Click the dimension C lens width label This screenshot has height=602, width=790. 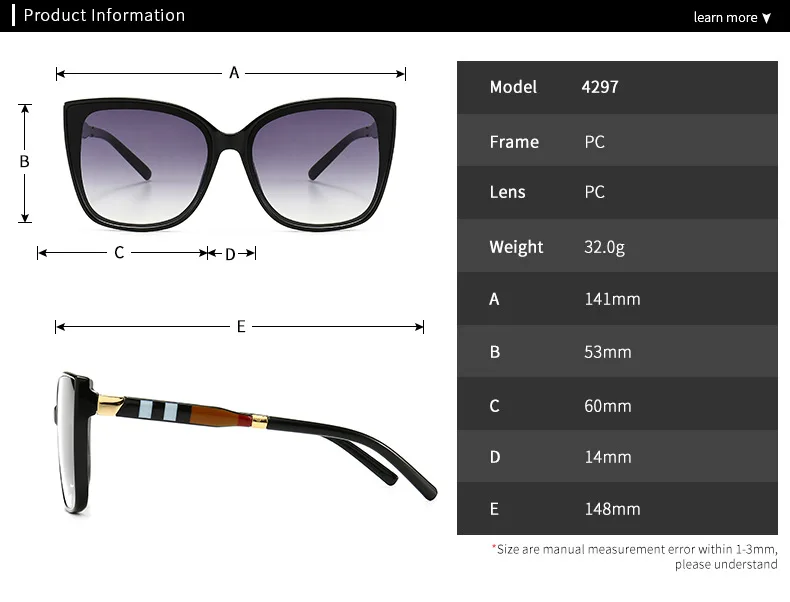(x=119, y=252)
